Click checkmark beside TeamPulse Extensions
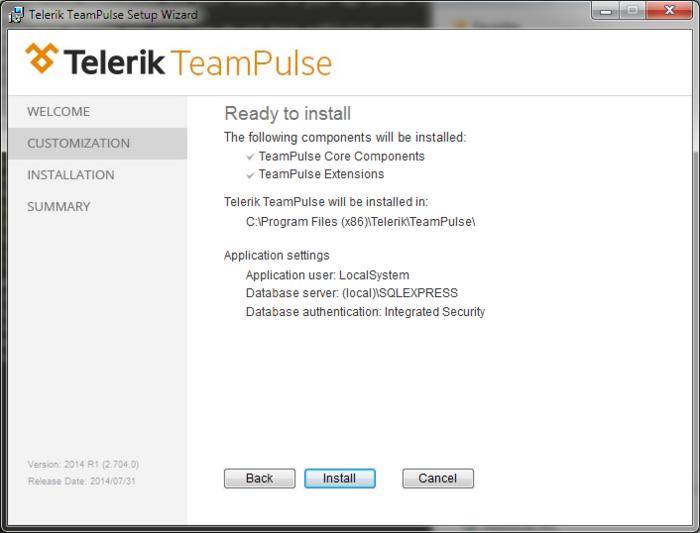 [250, 175]
